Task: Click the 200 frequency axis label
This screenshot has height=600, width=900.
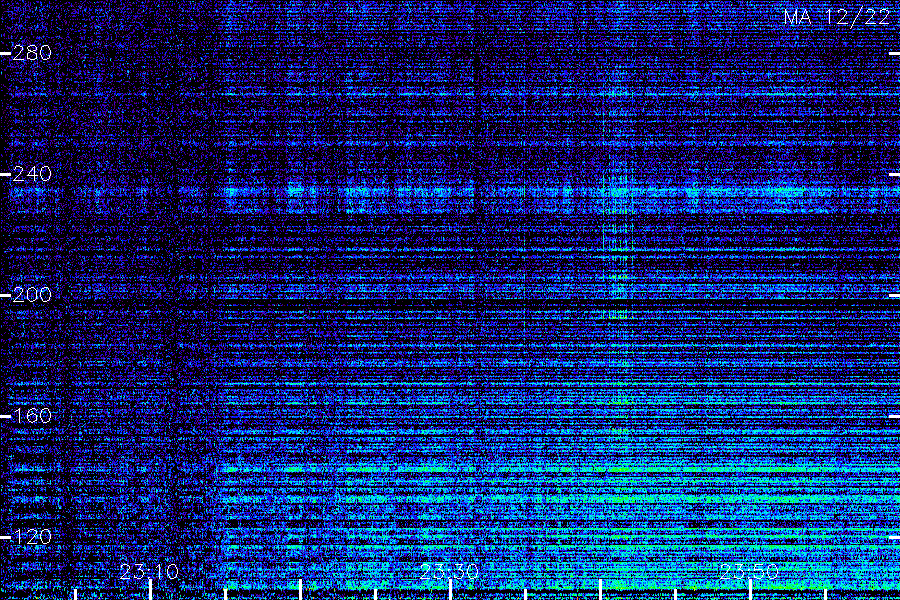Action: [32, 295]
